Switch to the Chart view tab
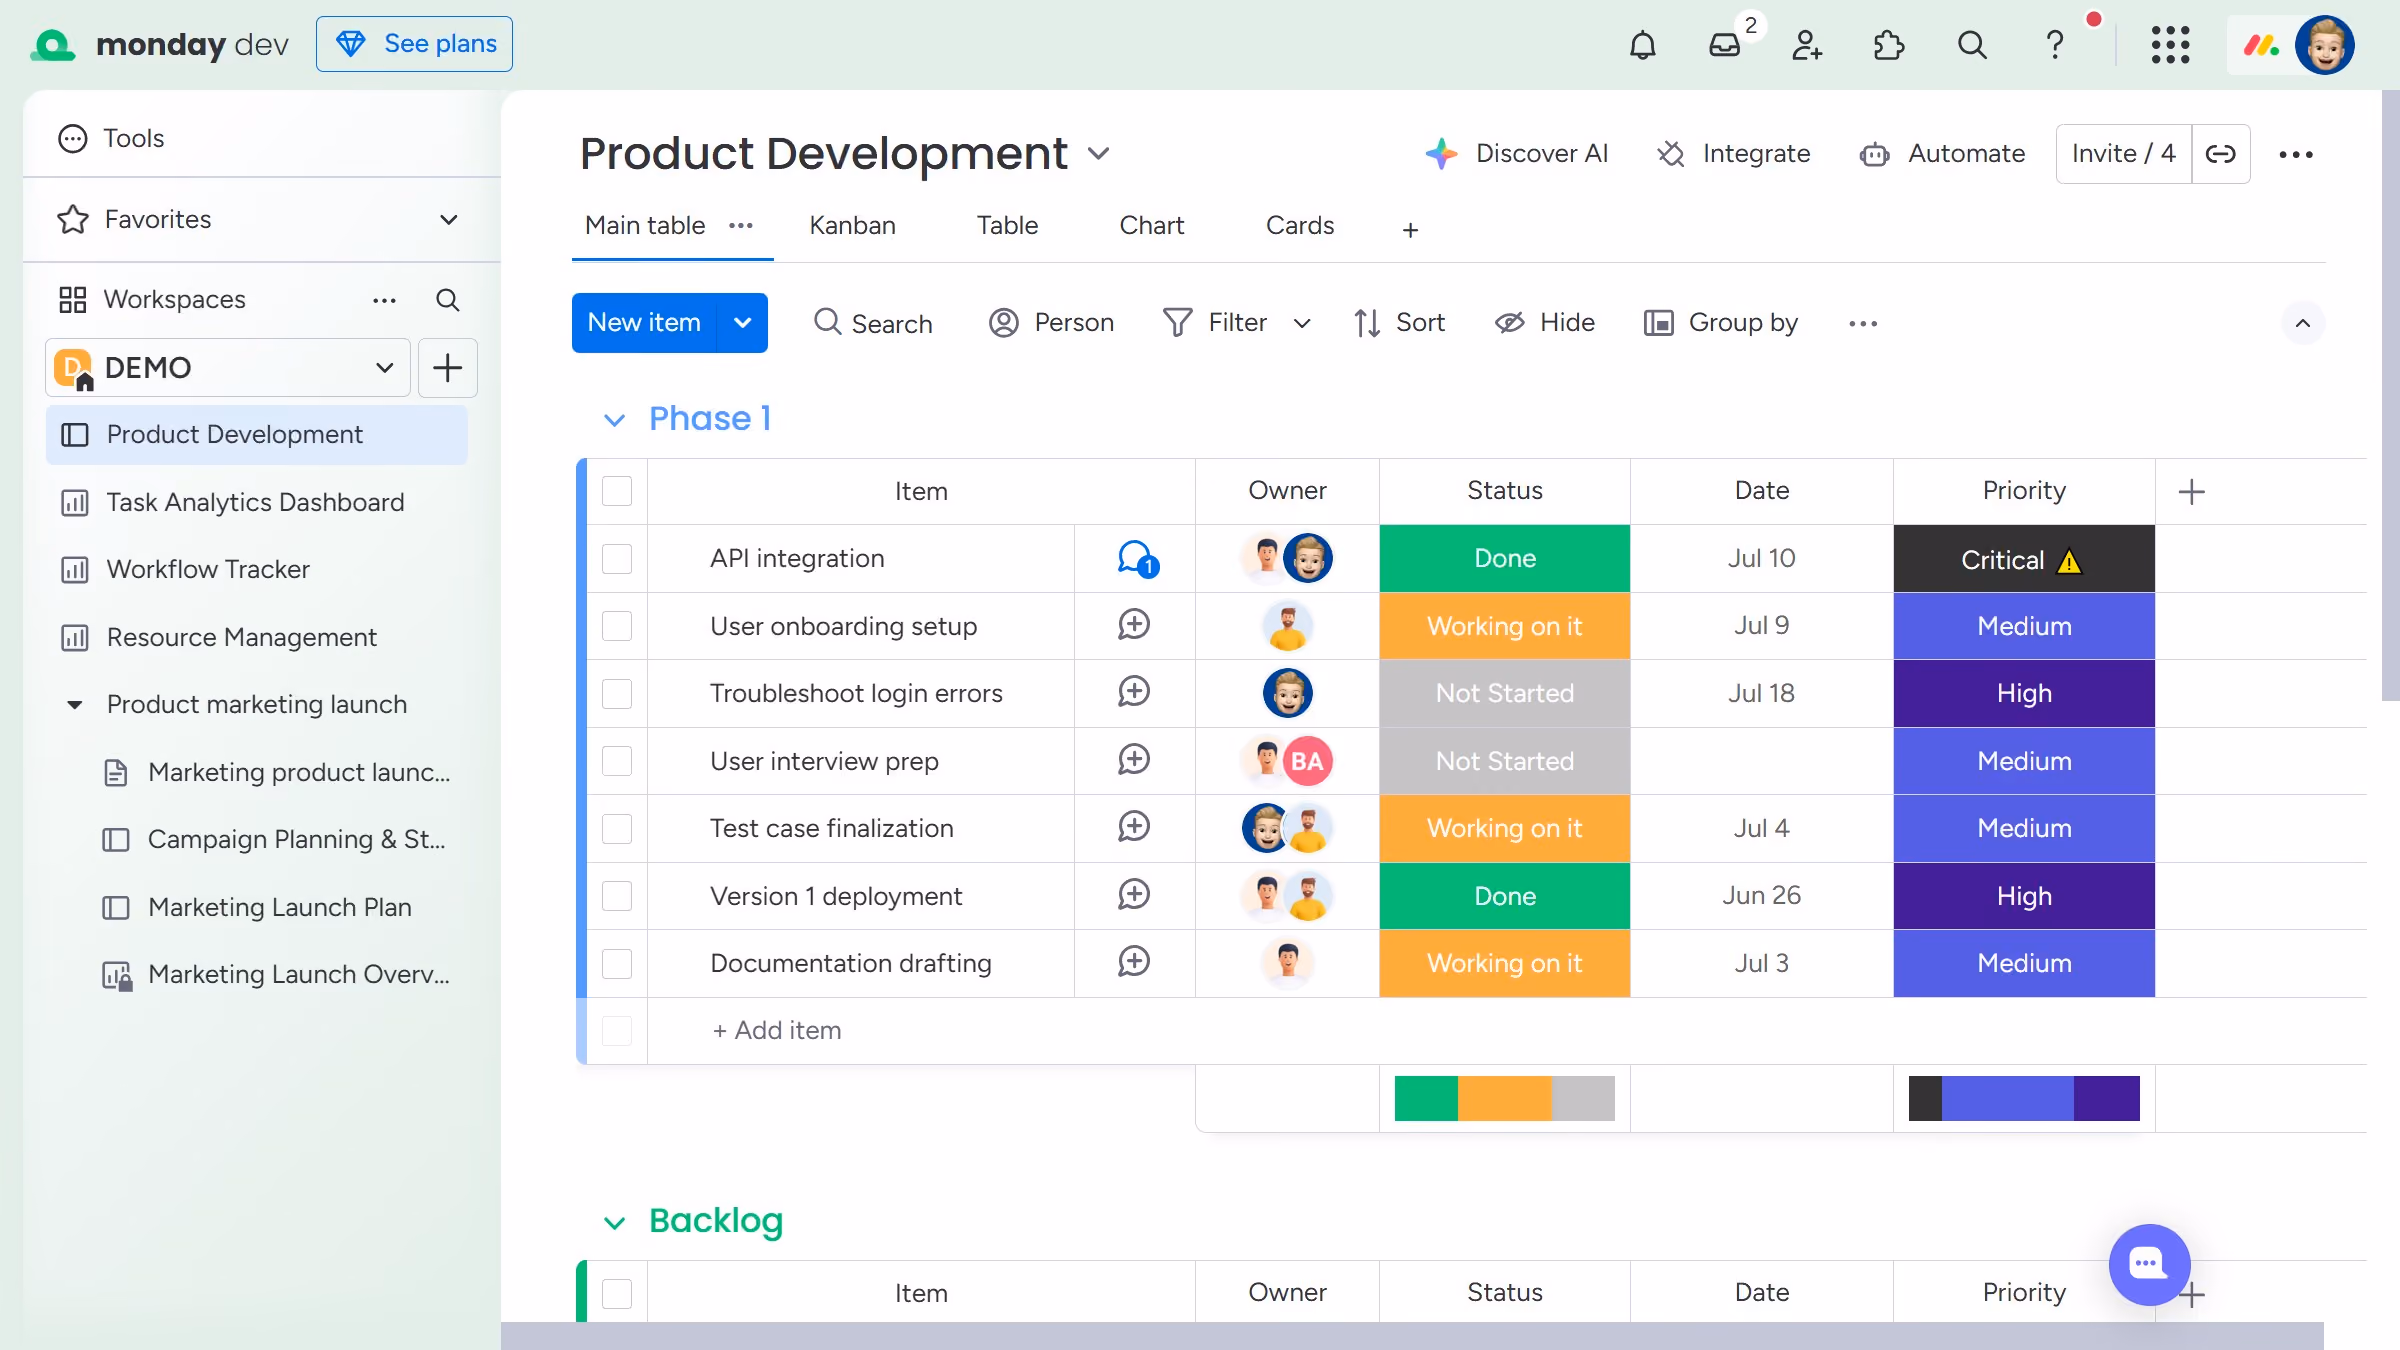Screen dimensions: 2400x1350 tap(1151, 226)
